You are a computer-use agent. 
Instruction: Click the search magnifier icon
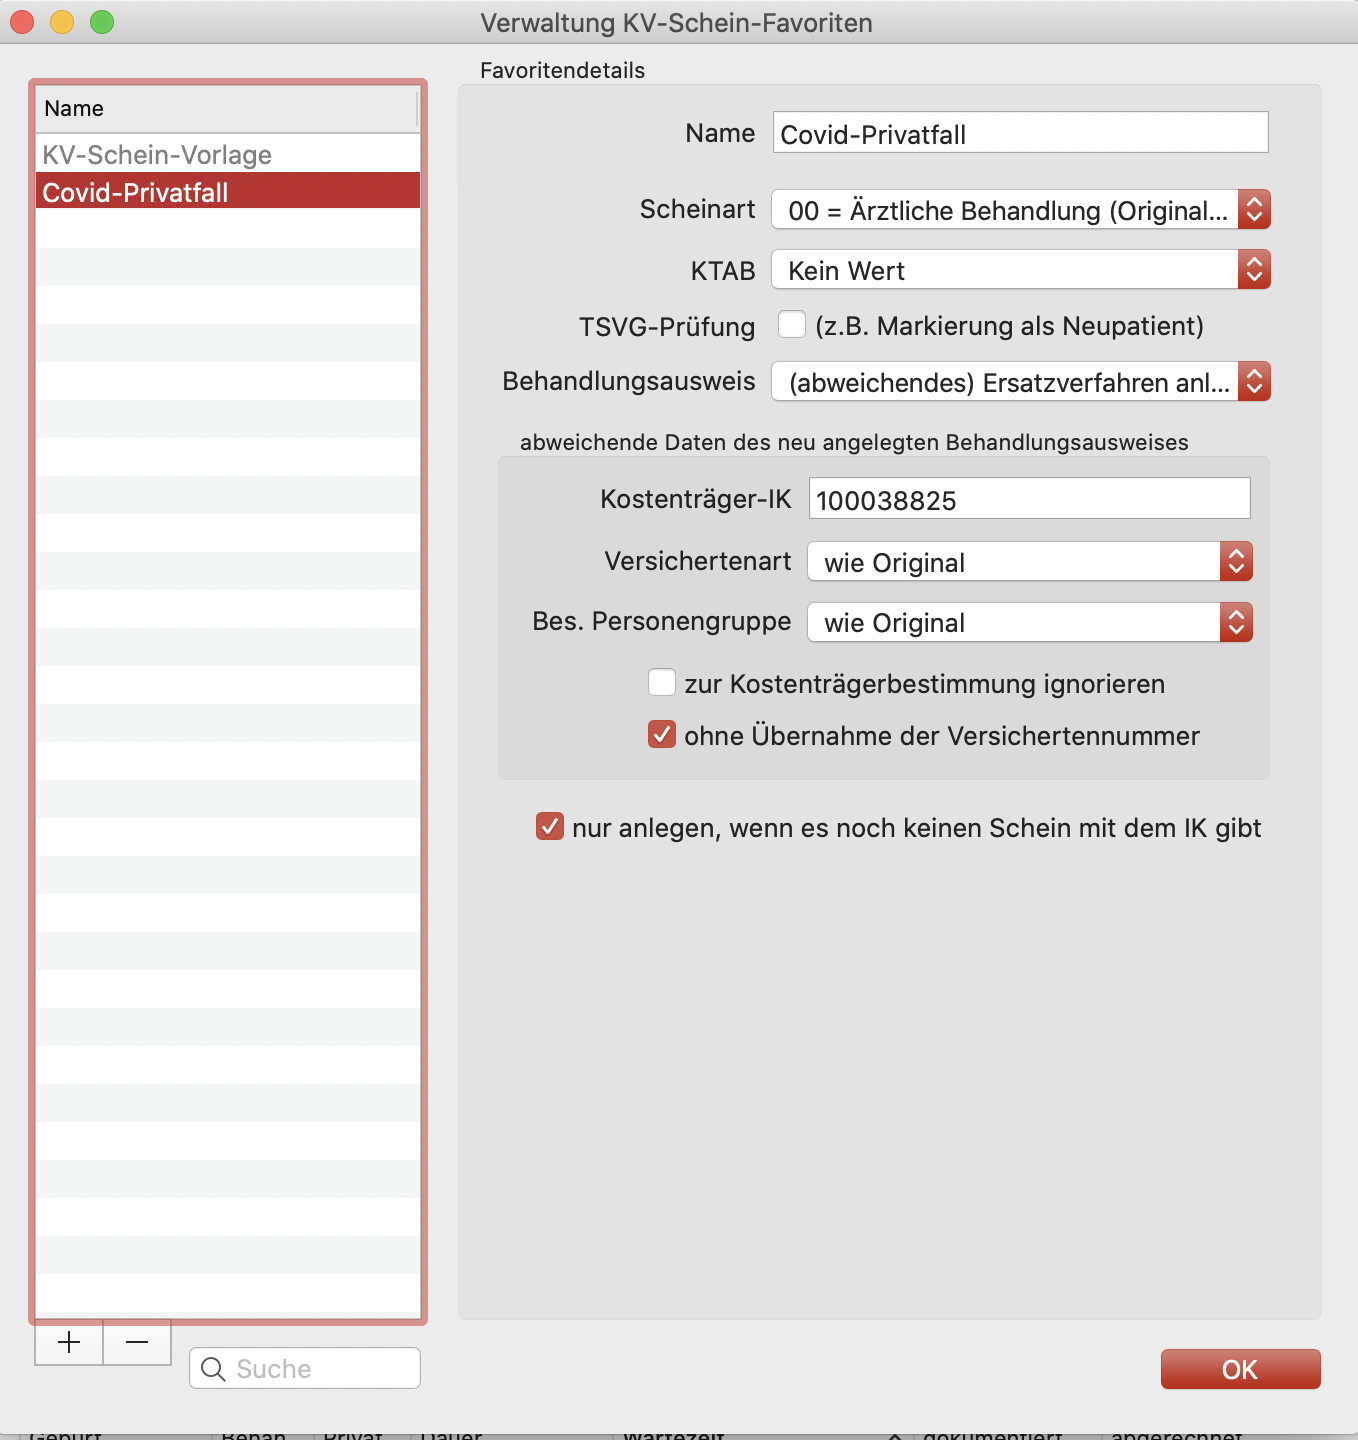[x=213, y=1368]
